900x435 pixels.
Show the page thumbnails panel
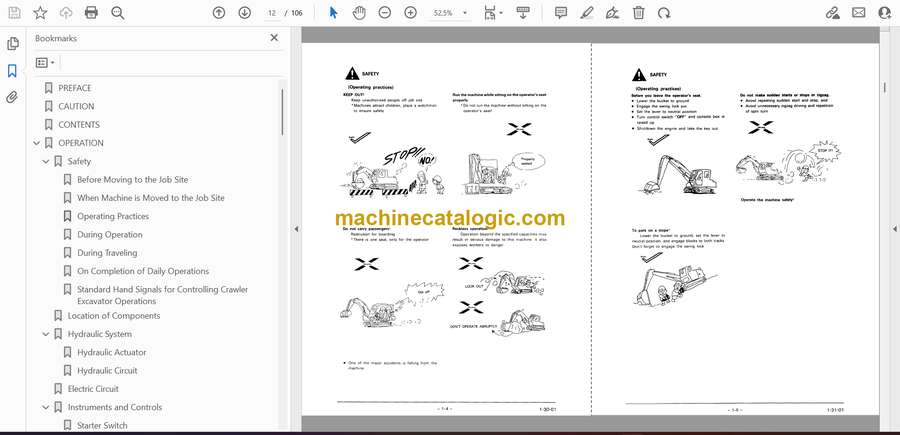[x=13, y=44]
